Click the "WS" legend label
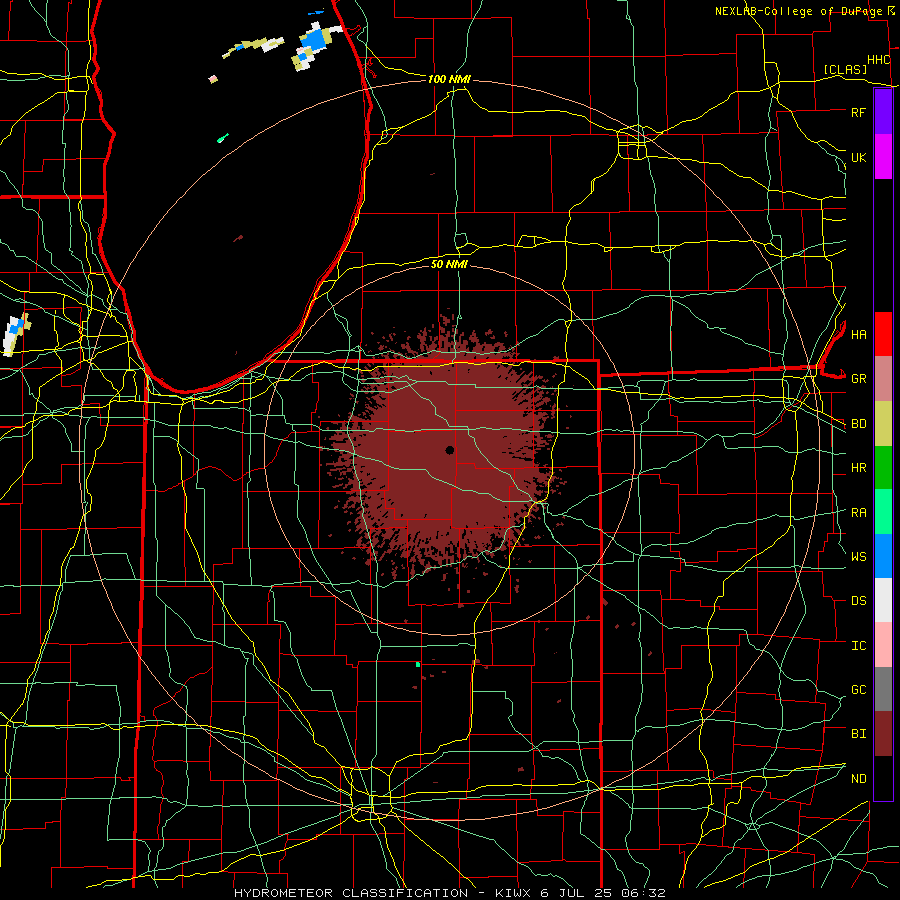Image resolution: width=900 pixels, height=900 pixels. coord(858,556)
